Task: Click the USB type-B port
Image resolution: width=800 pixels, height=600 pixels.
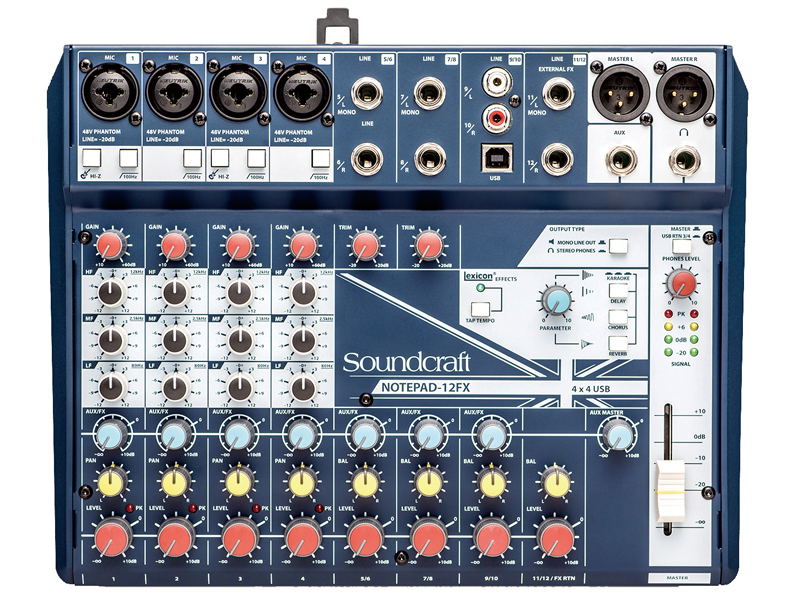Action: click(496, 159)
